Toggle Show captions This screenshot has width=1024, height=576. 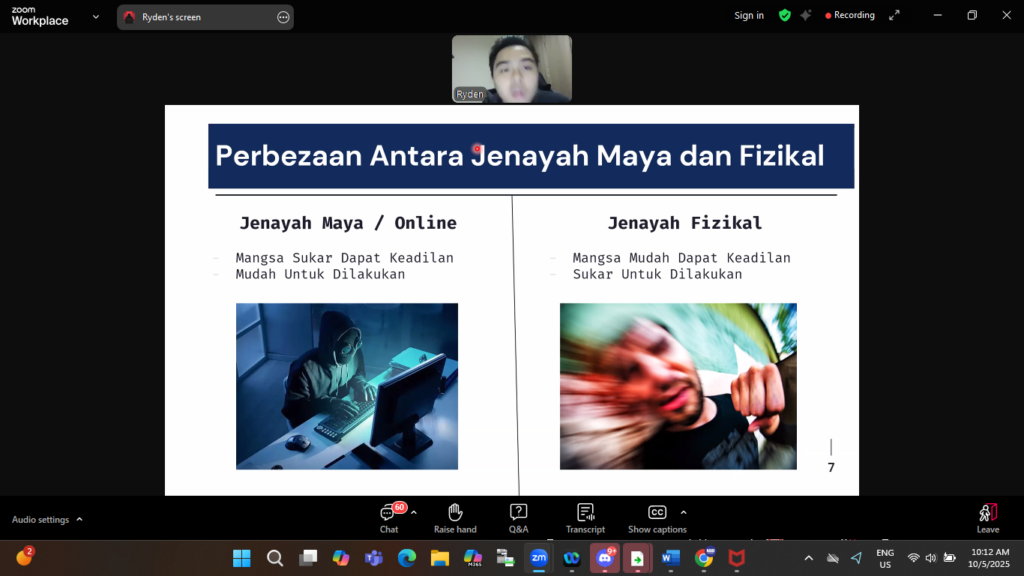pyautogui.click(x=657, y=519)
